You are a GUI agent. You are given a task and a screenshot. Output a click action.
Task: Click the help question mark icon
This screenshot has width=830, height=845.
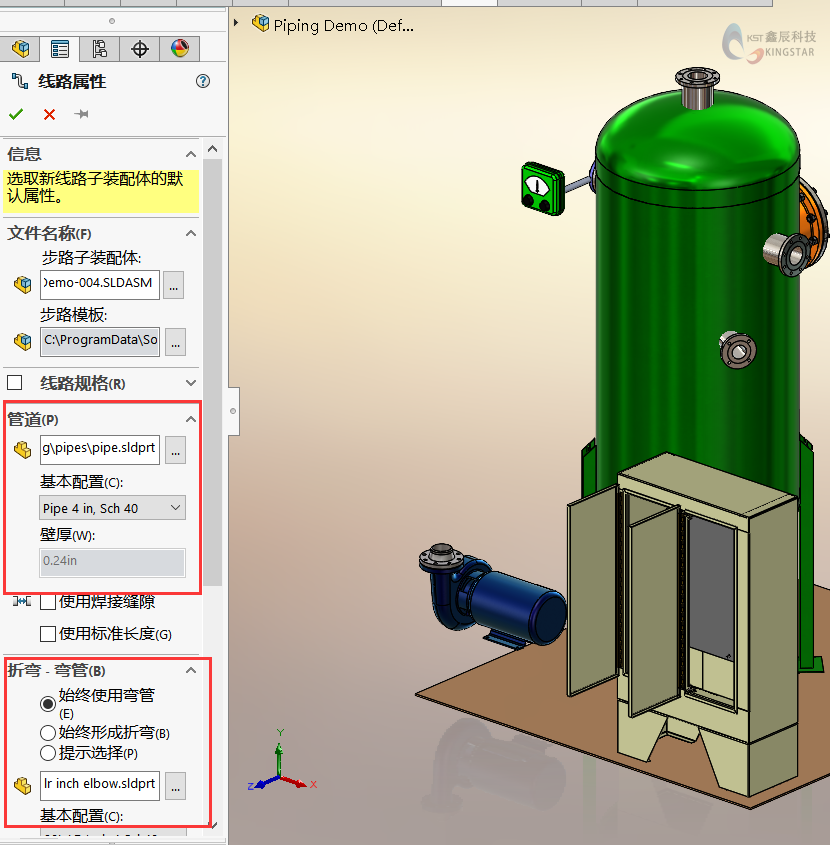coord(203,81)
